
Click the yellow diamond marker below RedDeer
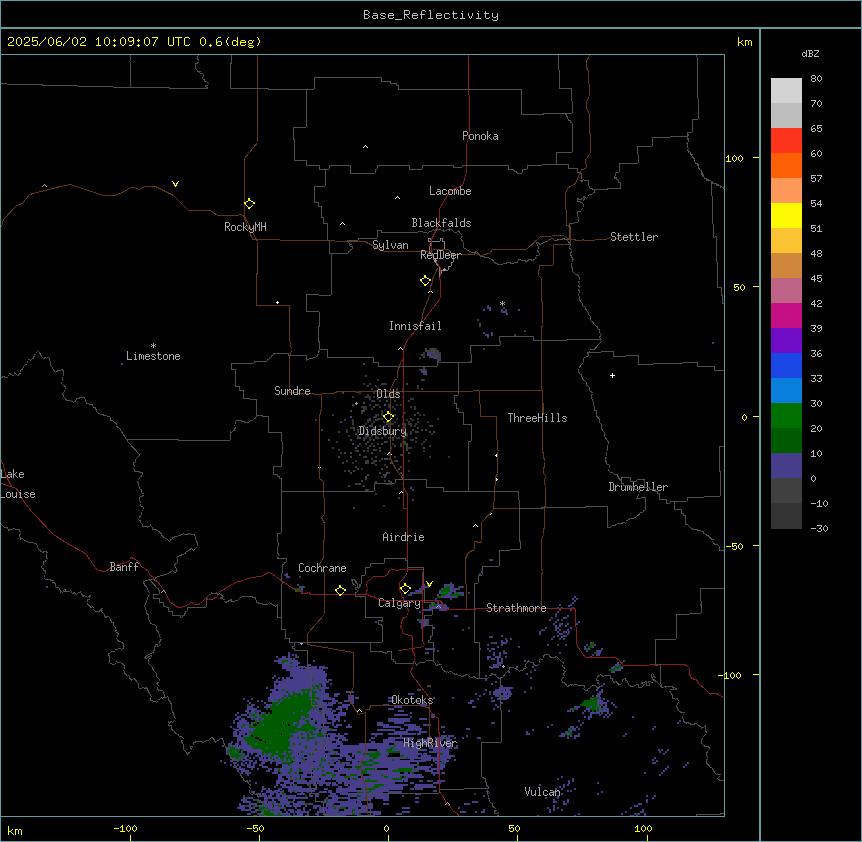(425, 281)
